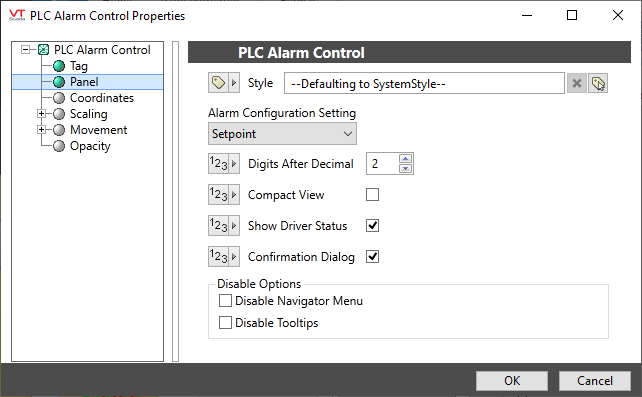Click the Style text field
The width and height of the screenshot is (642, 397).
tap(424, 83)
